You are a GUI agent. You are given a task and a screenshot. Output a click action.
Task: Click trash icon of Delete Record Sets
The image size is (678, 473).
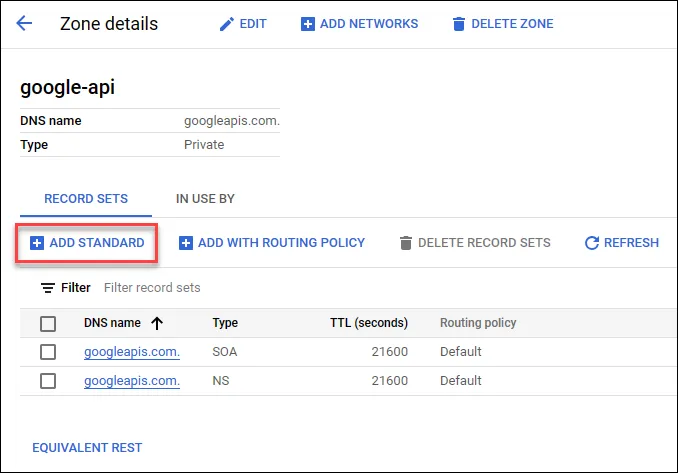[406, 243]
